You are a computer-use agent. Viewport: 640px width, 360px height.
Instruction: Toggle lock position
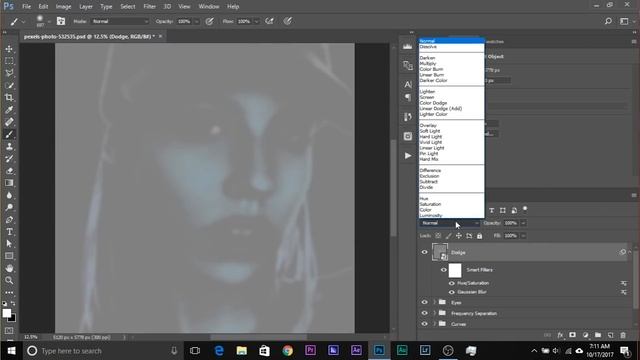pos(459,236)
